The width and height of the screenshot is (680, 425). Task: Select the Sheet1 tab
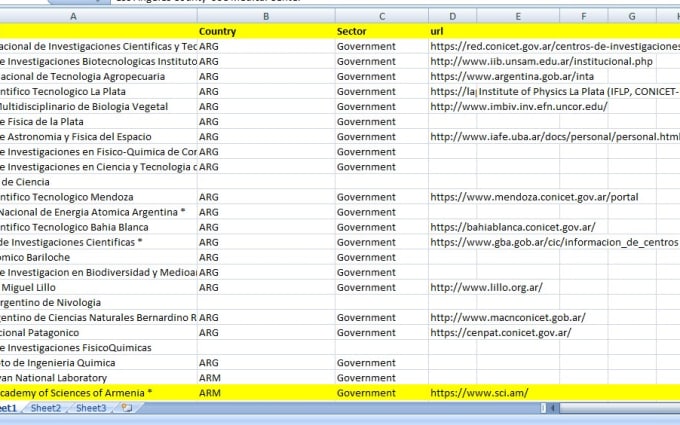click(x=7, y=408)
